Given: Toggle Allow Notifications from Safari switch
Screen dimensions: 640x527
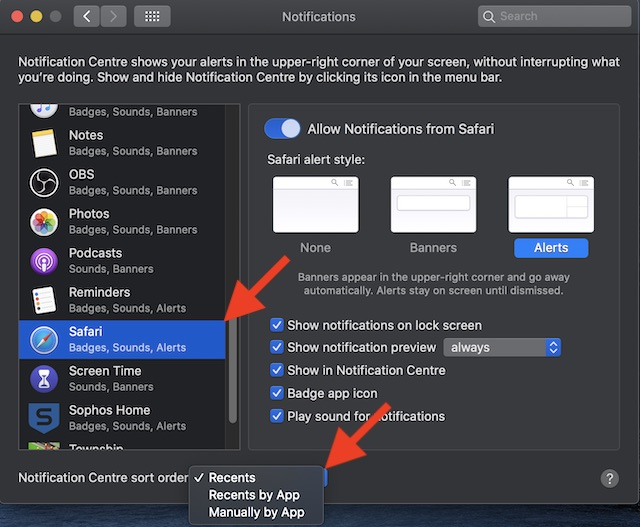Looking at the screenshot, I should coord(282,129).
